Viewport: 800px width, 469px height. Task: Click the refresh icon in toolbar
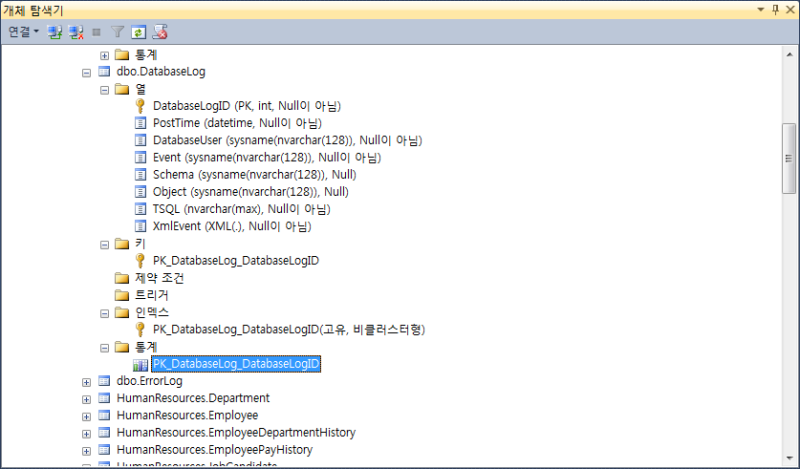(138, 32)
